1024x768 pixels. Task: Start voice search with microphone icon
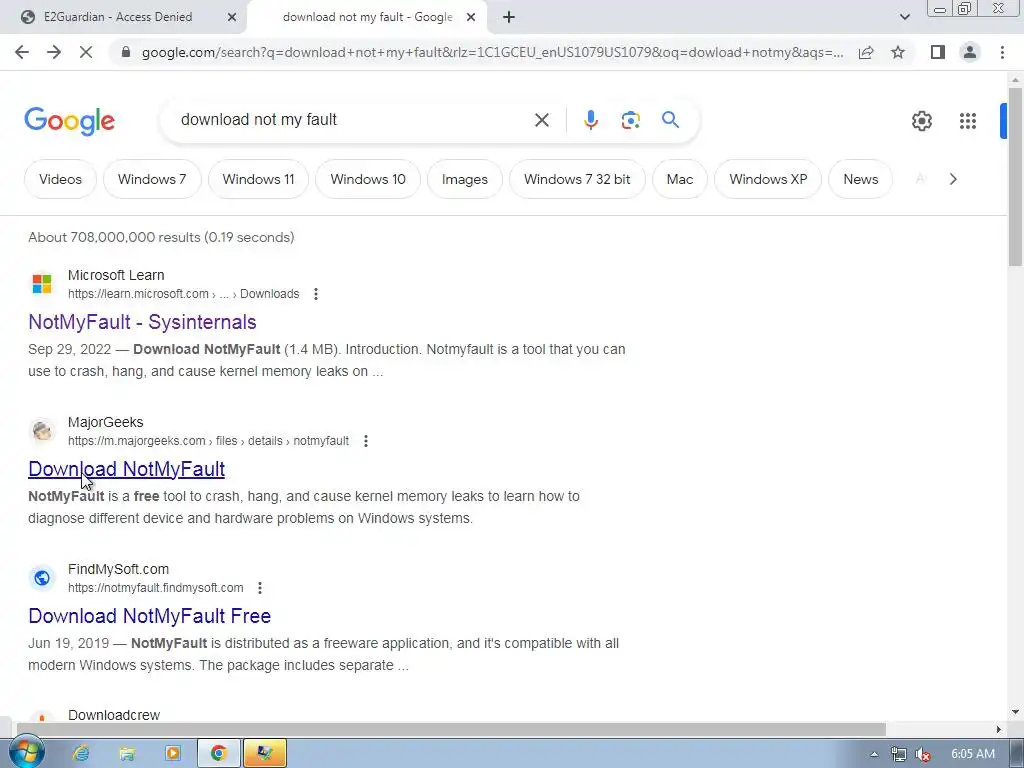[590, 120]
